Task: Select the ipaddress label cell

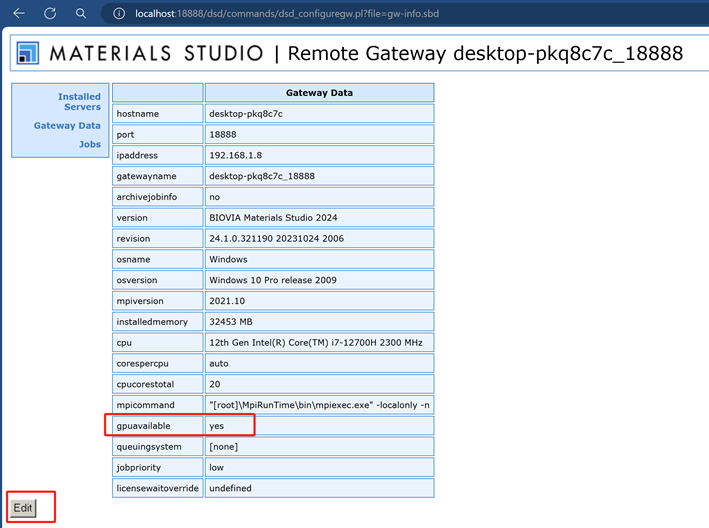Action: [x=157, y=155]
